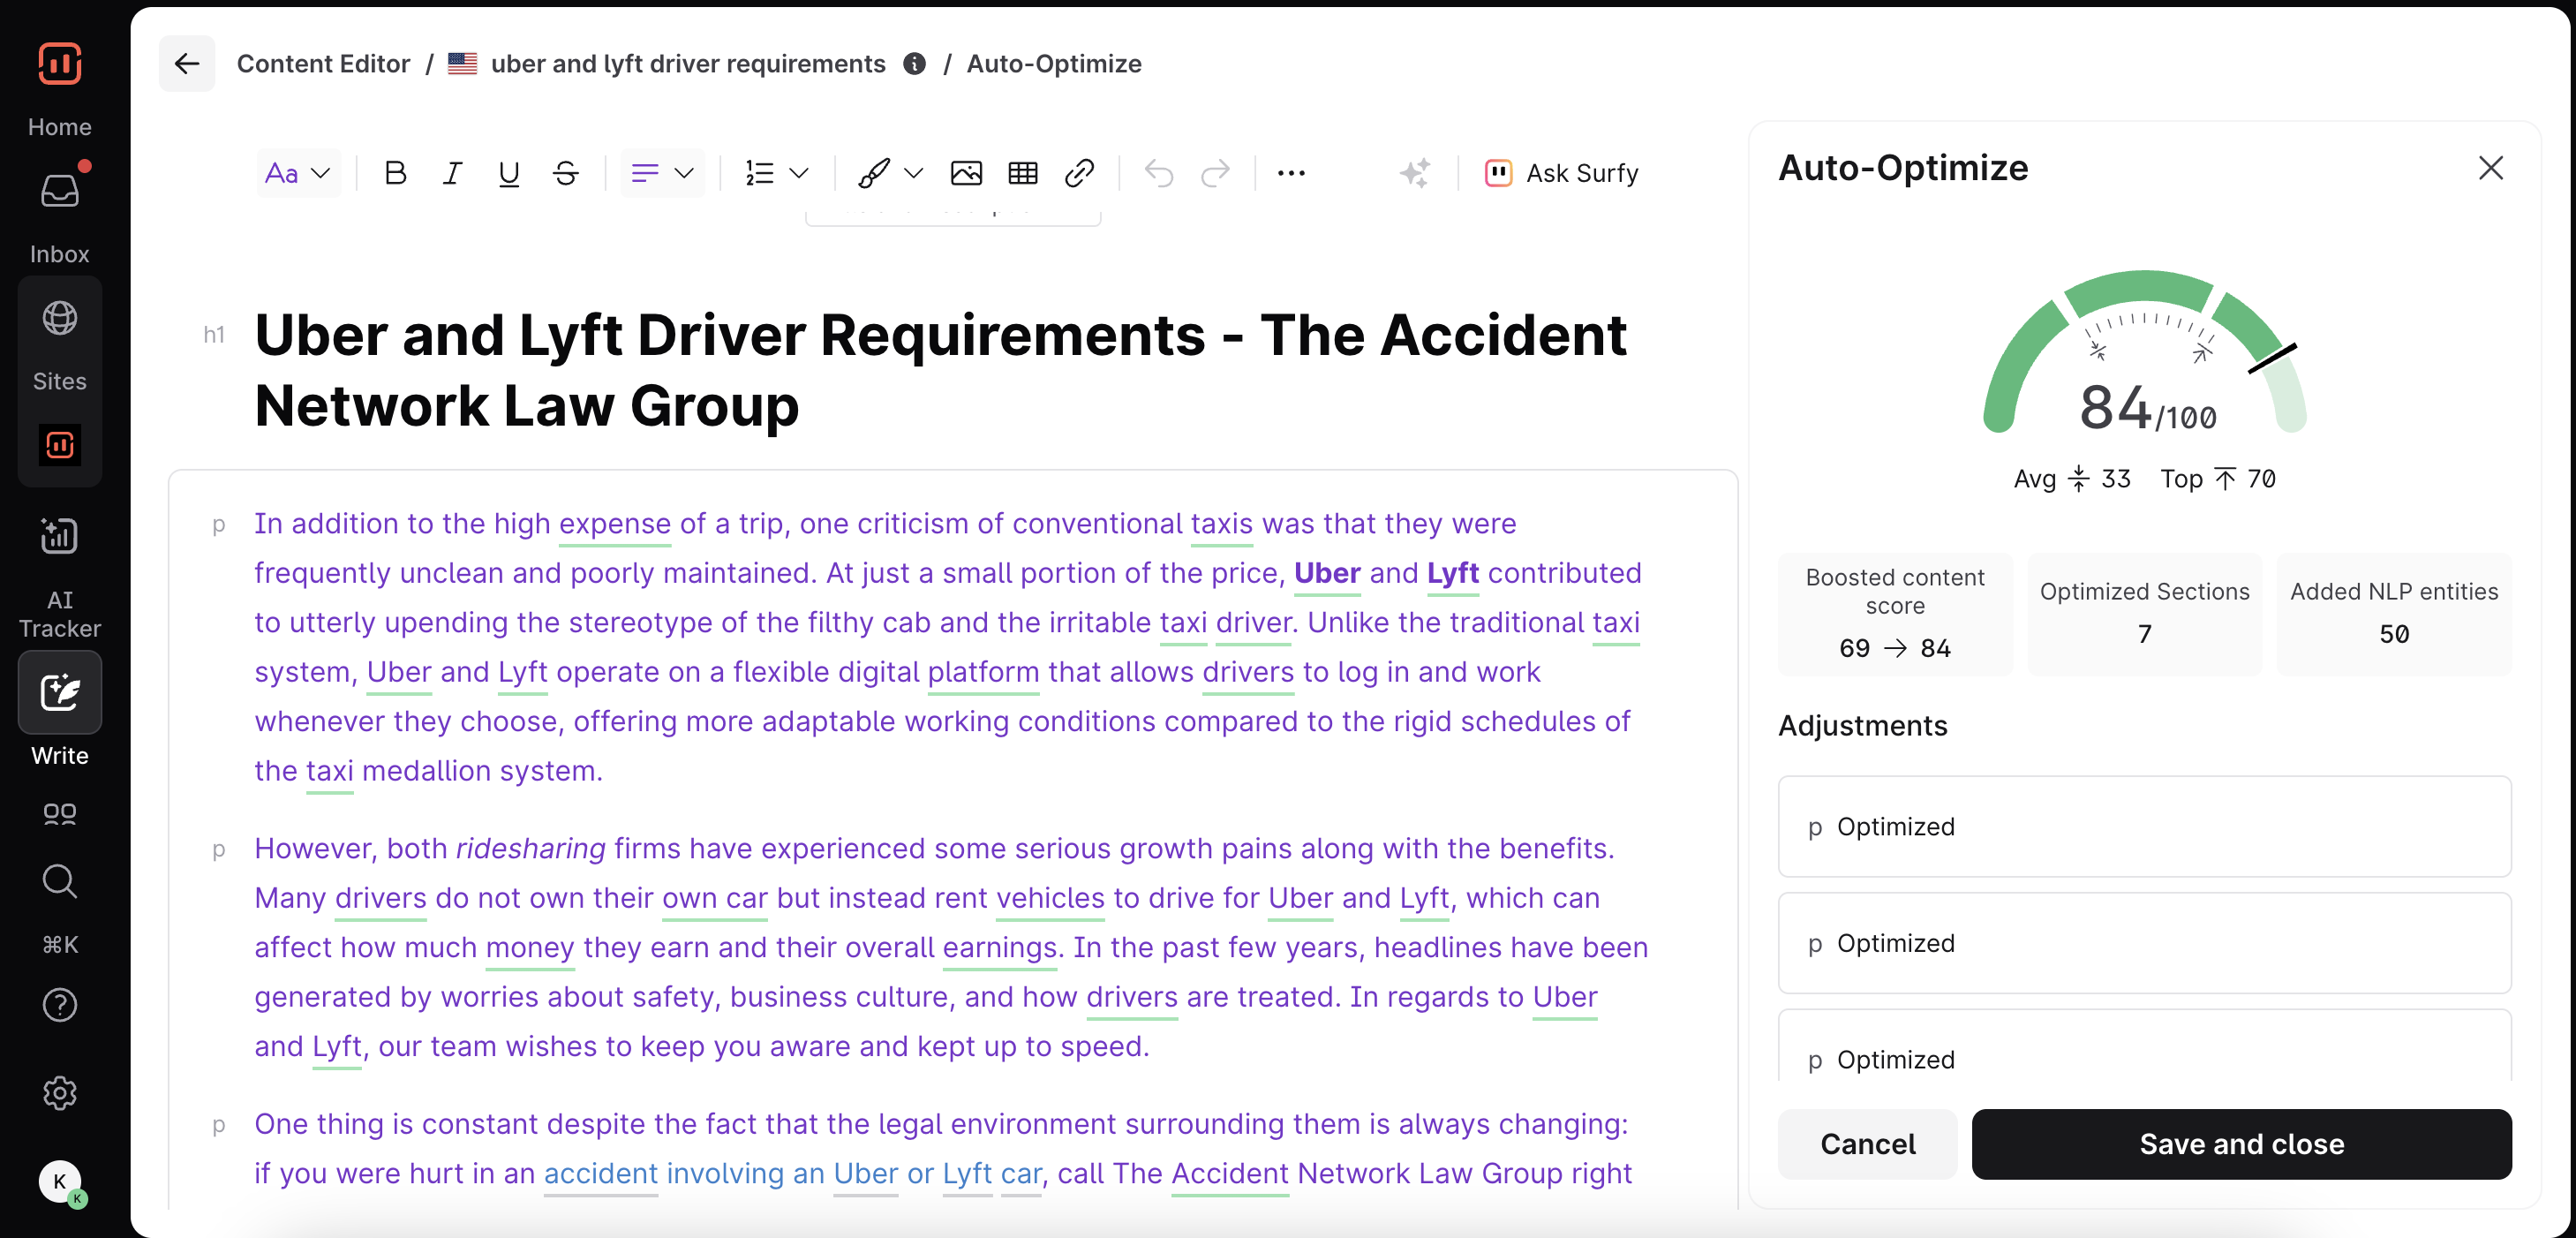Open the help question mark icon
Image resolution: width=2576 pixels, height=1238 pixels.
pyautogui.click(x=59, y=1005)
